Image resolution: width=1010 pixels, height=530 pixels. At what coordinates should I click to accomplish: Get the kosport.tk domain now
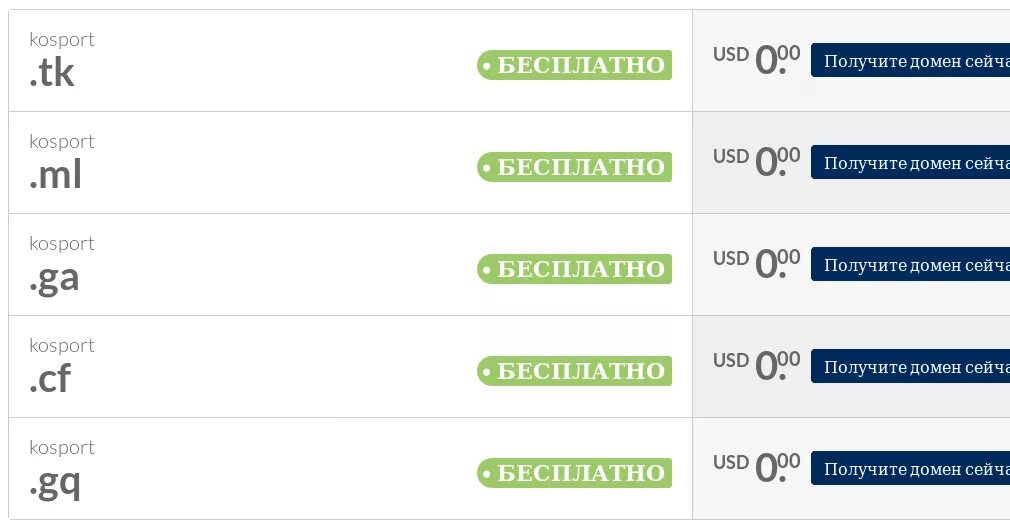click(x=910, y=61)
